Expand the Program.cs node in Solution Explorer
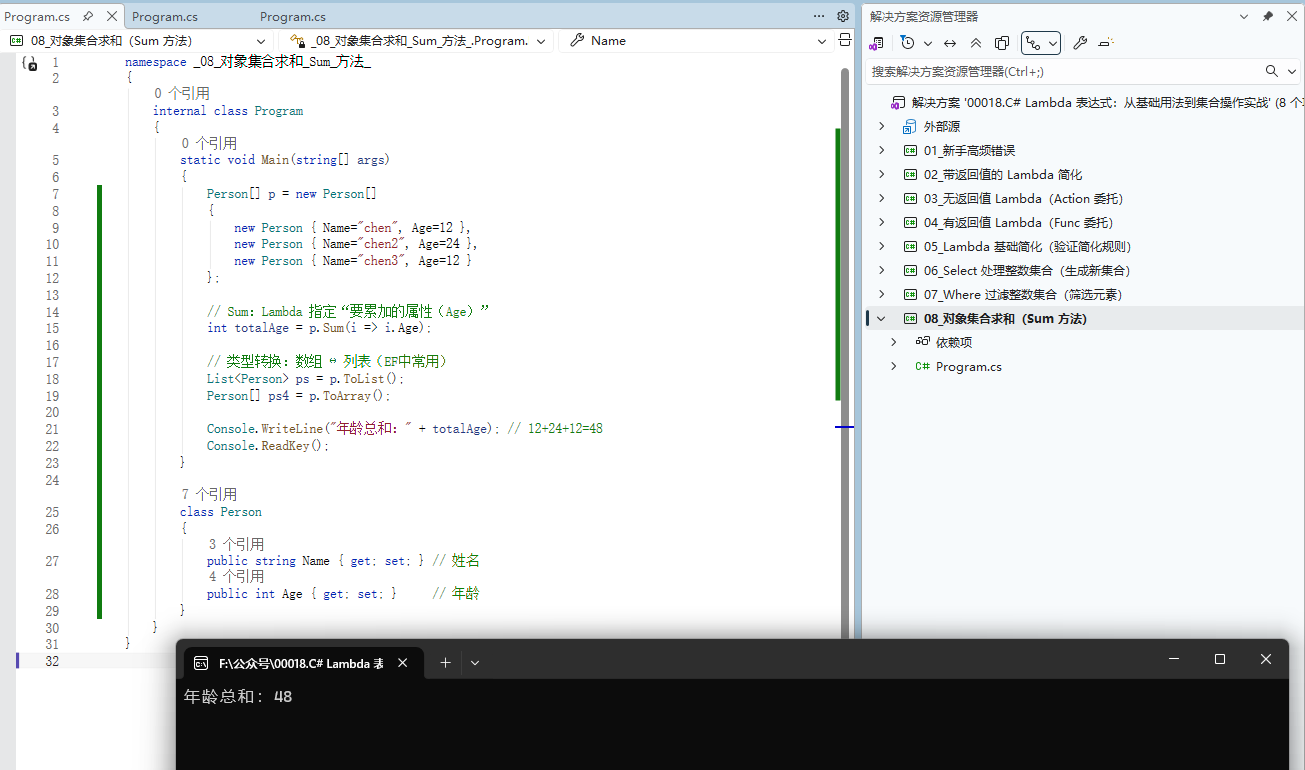 click(893, 366)
